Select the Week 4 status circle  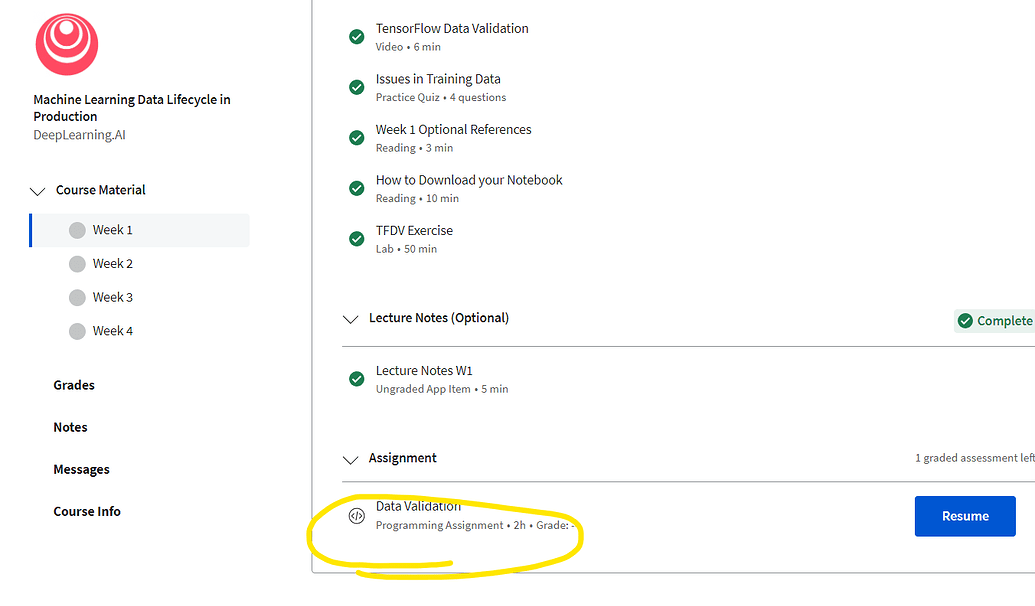pyautogui.click(x=77, y=331)
